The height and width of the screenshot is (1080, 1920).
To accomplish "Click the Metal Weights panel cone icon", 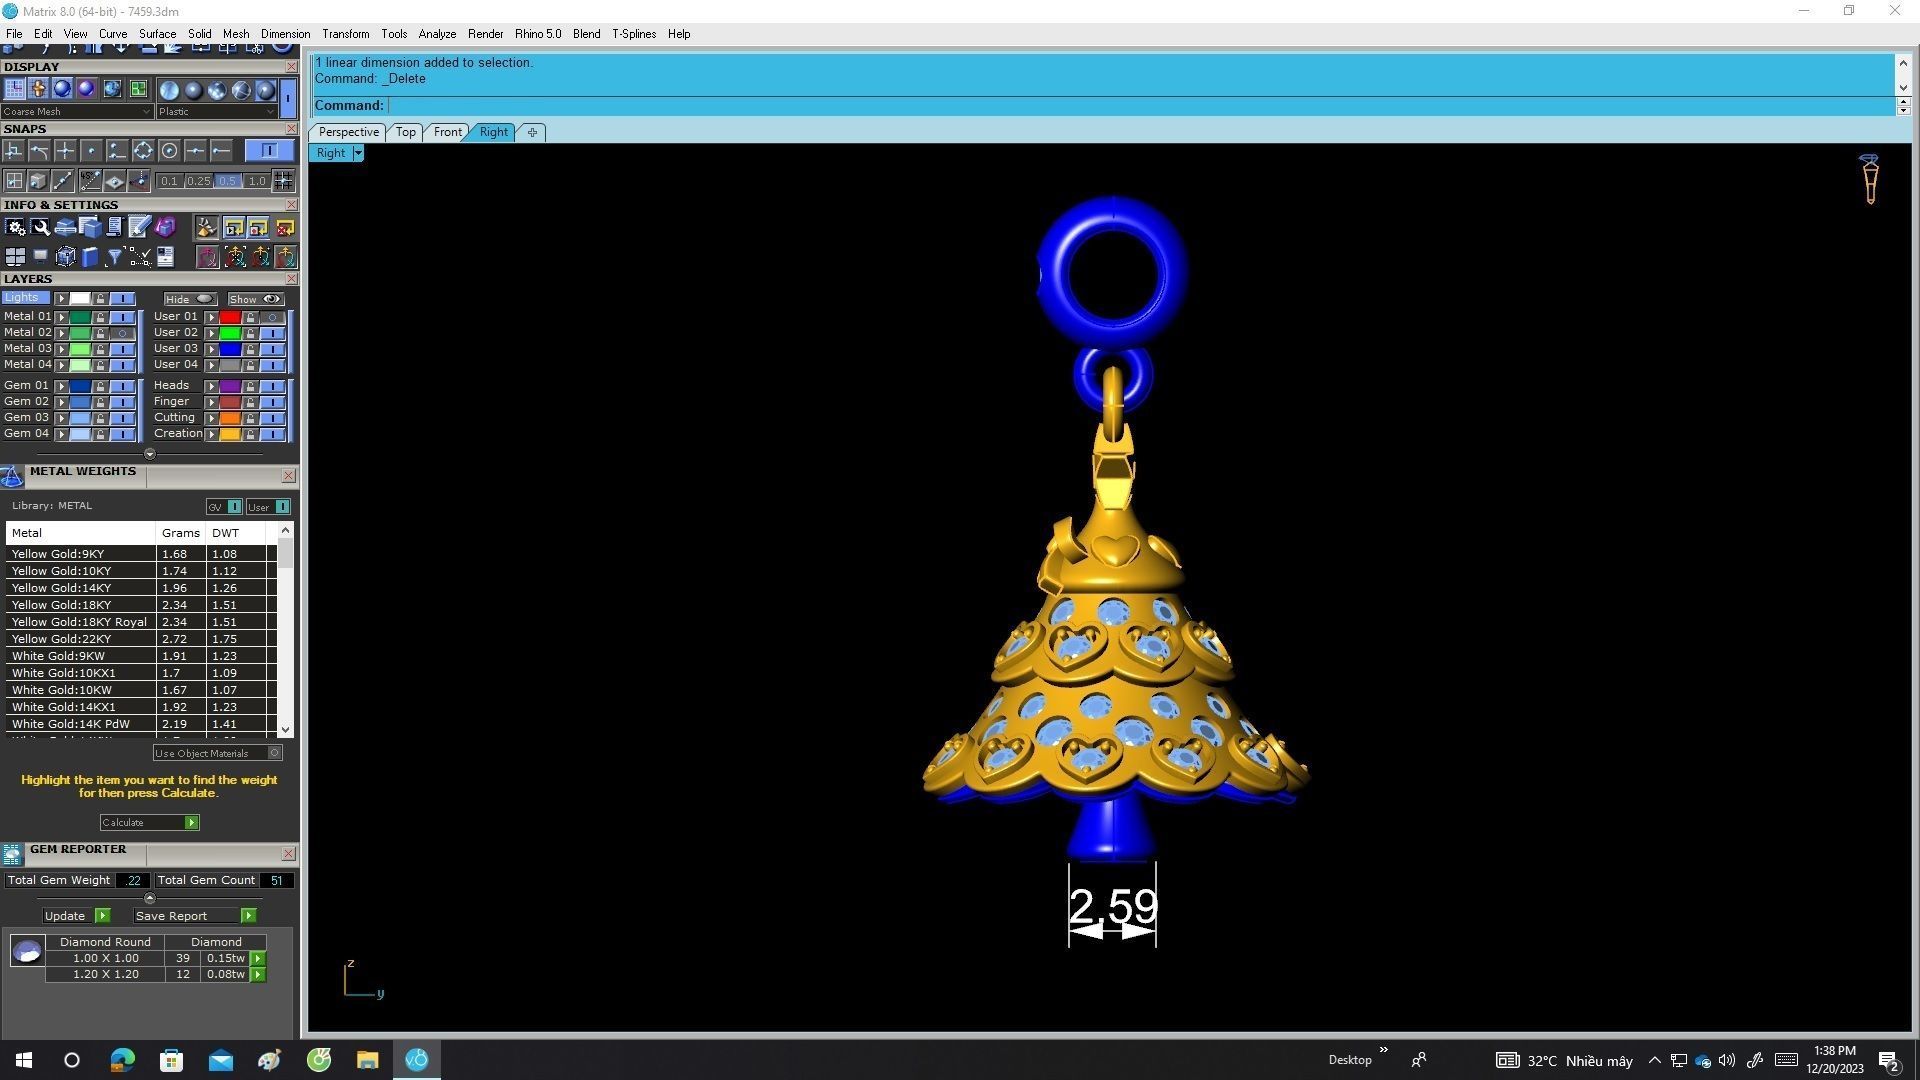I will pyautogui.click(x=12, y=476).
